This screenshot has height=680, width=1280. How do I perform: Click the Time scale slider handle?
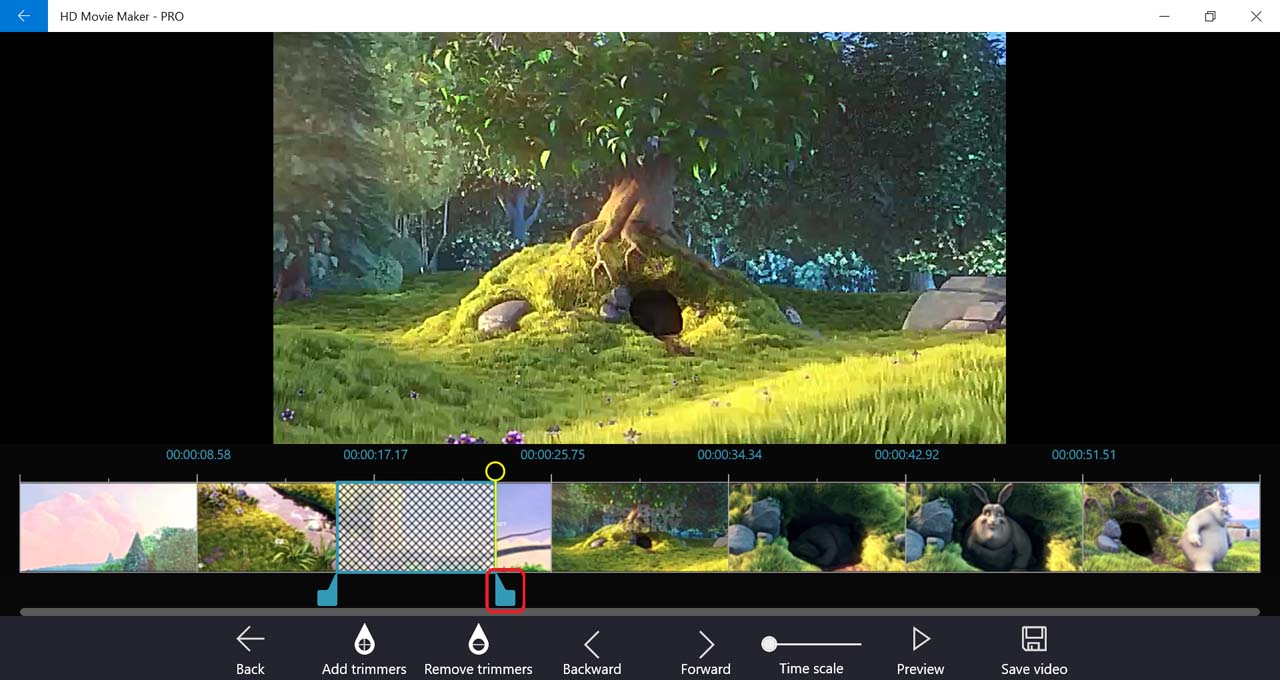click(769, 644)
